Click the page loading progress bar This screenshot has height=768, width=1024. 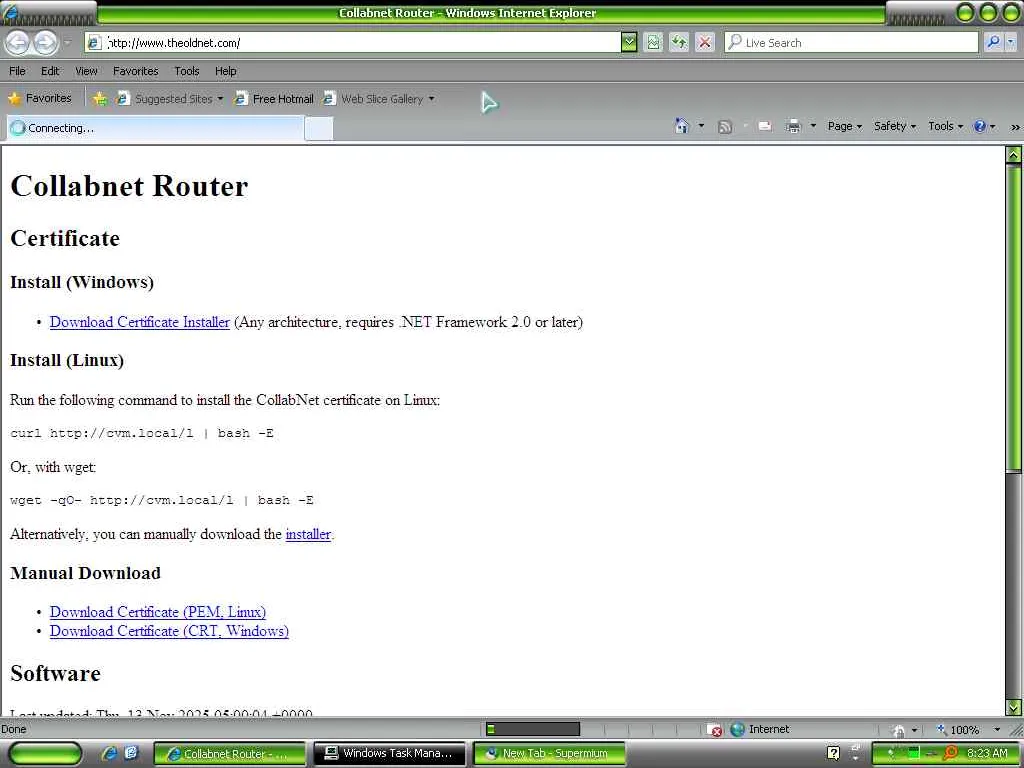(x=532, y=729)
